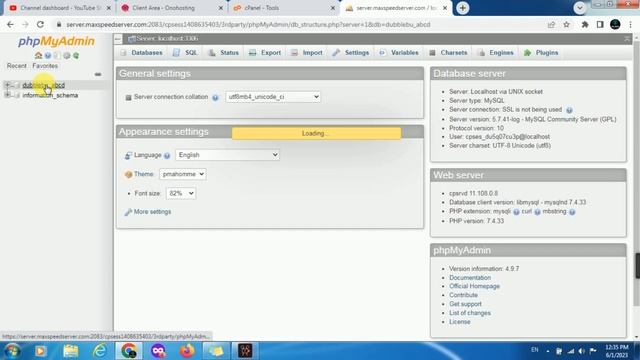Open the Charsets tab

point(448,53)
